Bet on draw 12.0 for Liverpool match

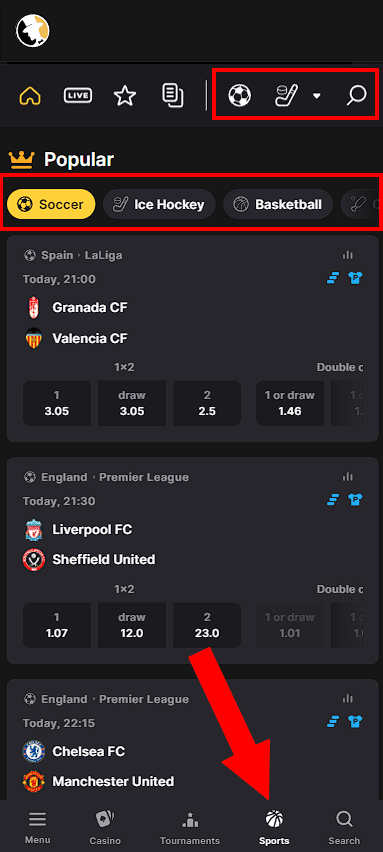[x=131, y=625]
